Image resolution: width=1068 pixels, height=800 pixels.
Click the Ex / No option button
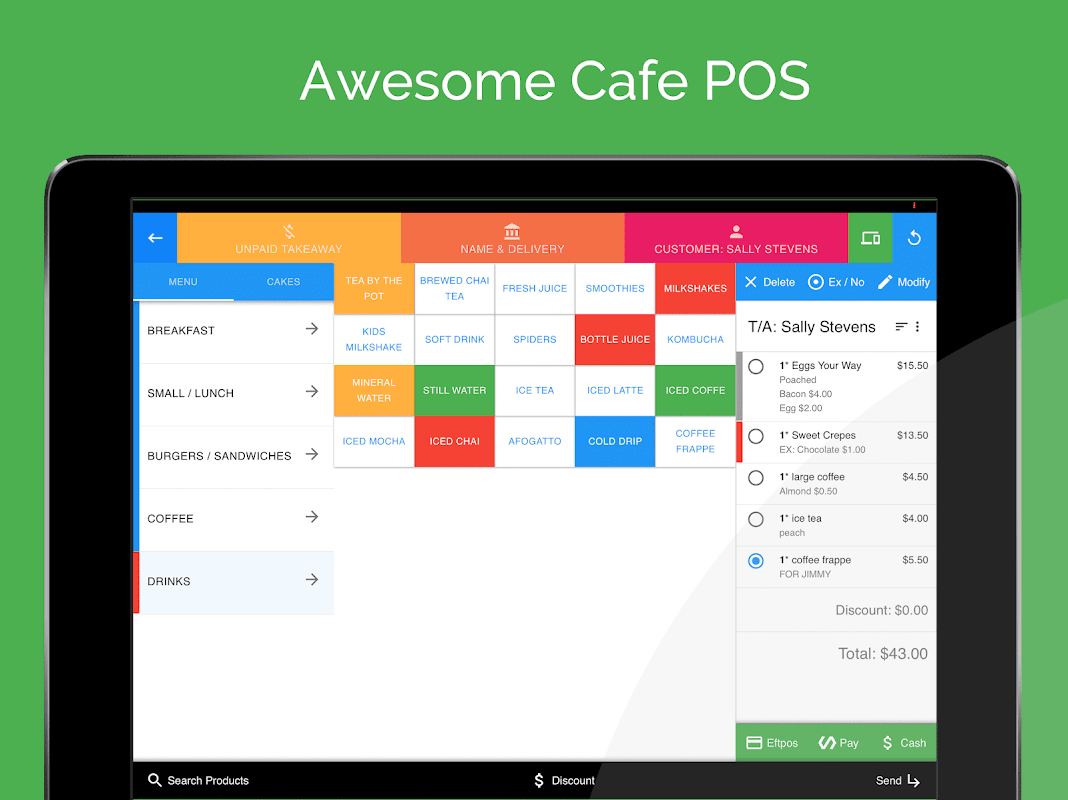click(x=836, y=282)
